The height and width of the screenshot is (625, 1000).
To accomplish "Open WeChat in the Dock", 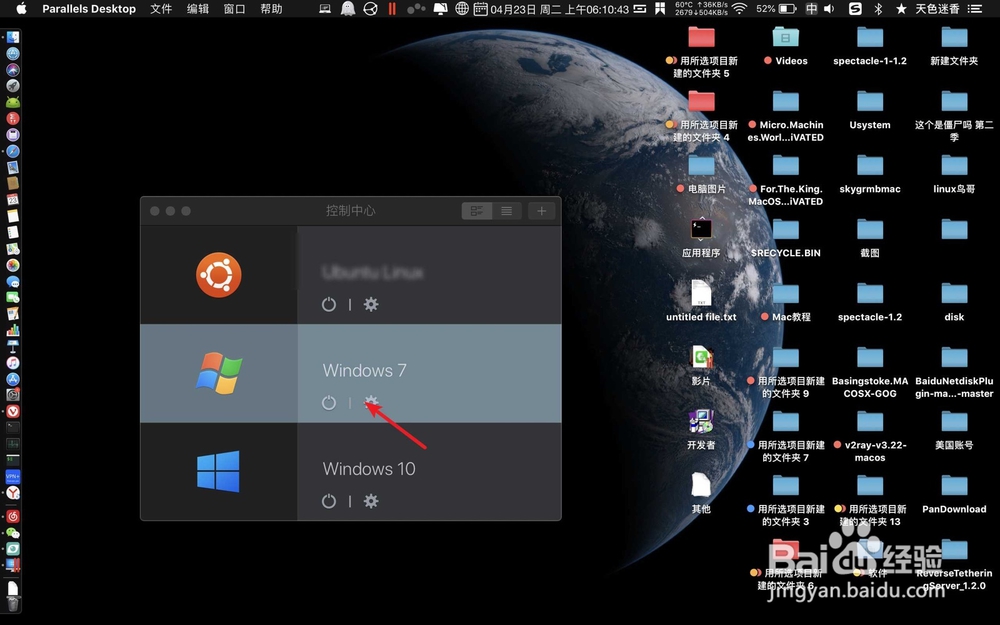I will click(x=13, y=533).
